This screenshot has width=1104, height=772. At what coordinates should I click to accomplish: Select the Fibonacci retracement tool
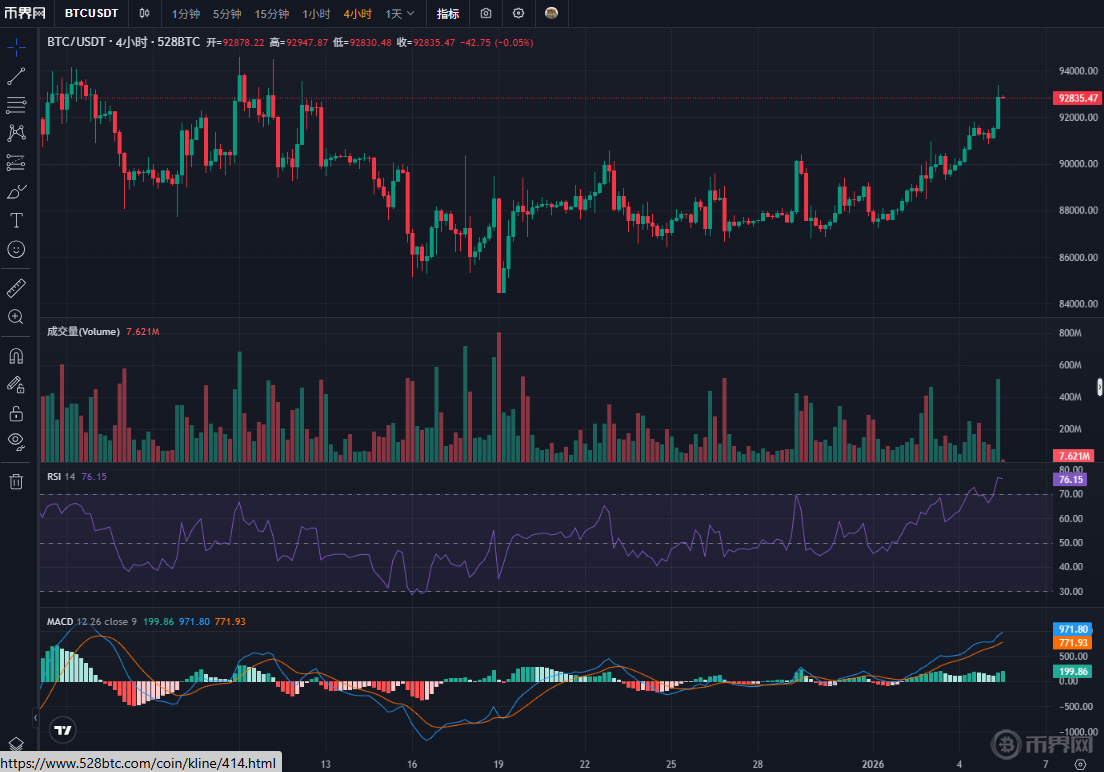pos(16,105)
